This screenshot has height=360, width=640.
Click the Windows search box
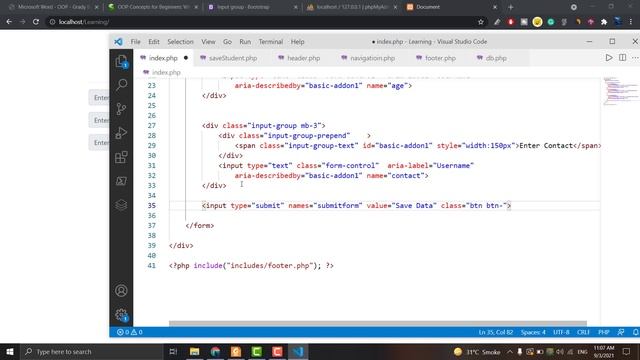click(92, 351)
